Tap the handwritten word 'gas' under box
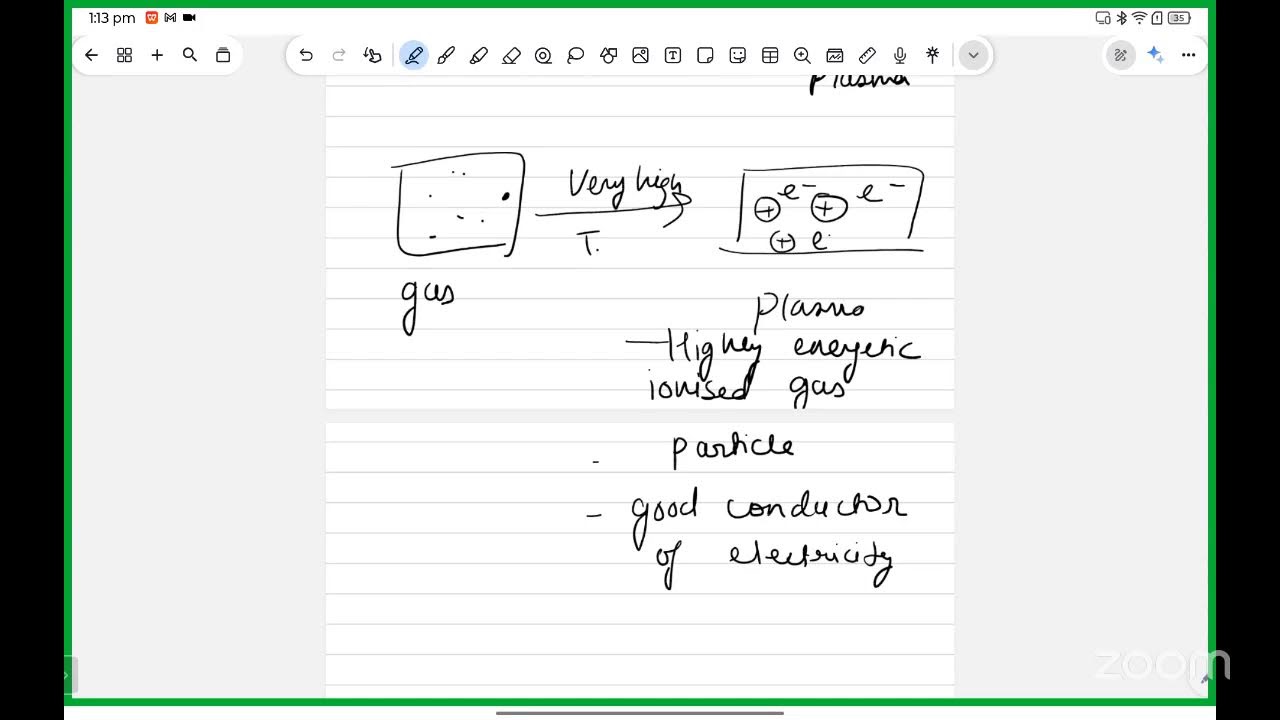 (428, 303)
